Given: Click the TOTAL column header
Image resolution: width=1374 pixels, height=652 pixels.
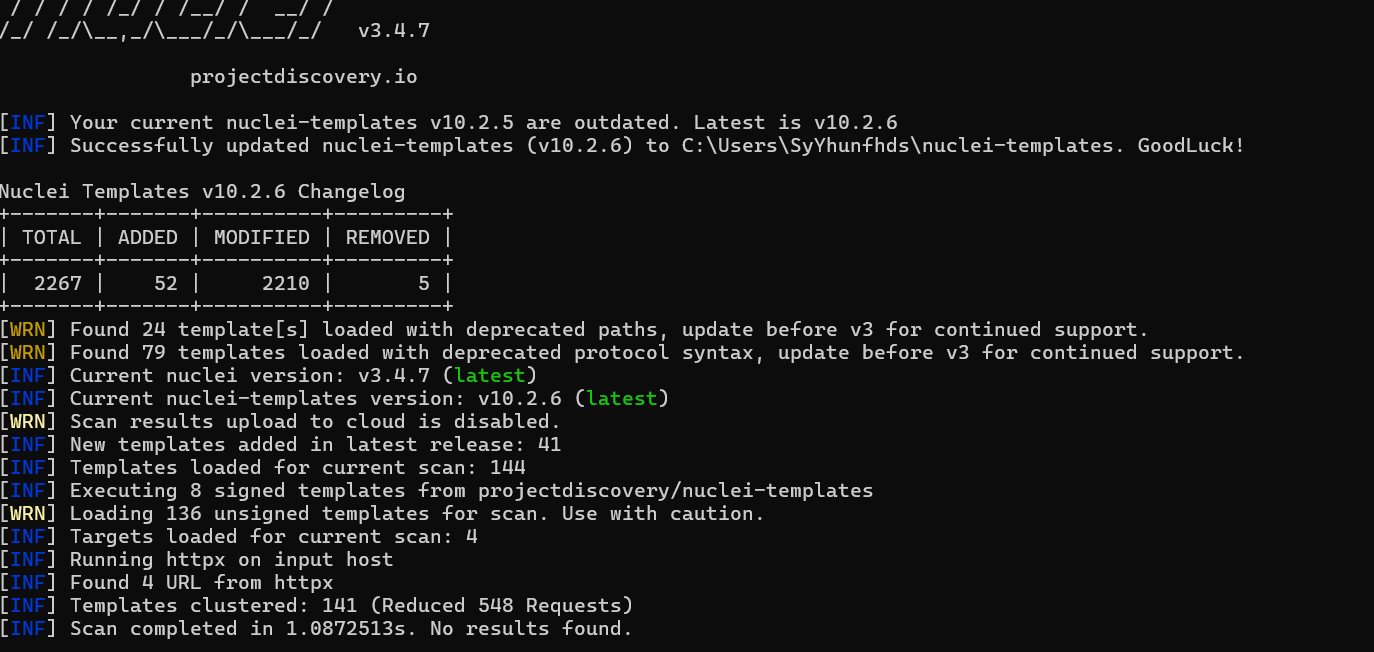Looking at the screenshot, I should (51, 237).
